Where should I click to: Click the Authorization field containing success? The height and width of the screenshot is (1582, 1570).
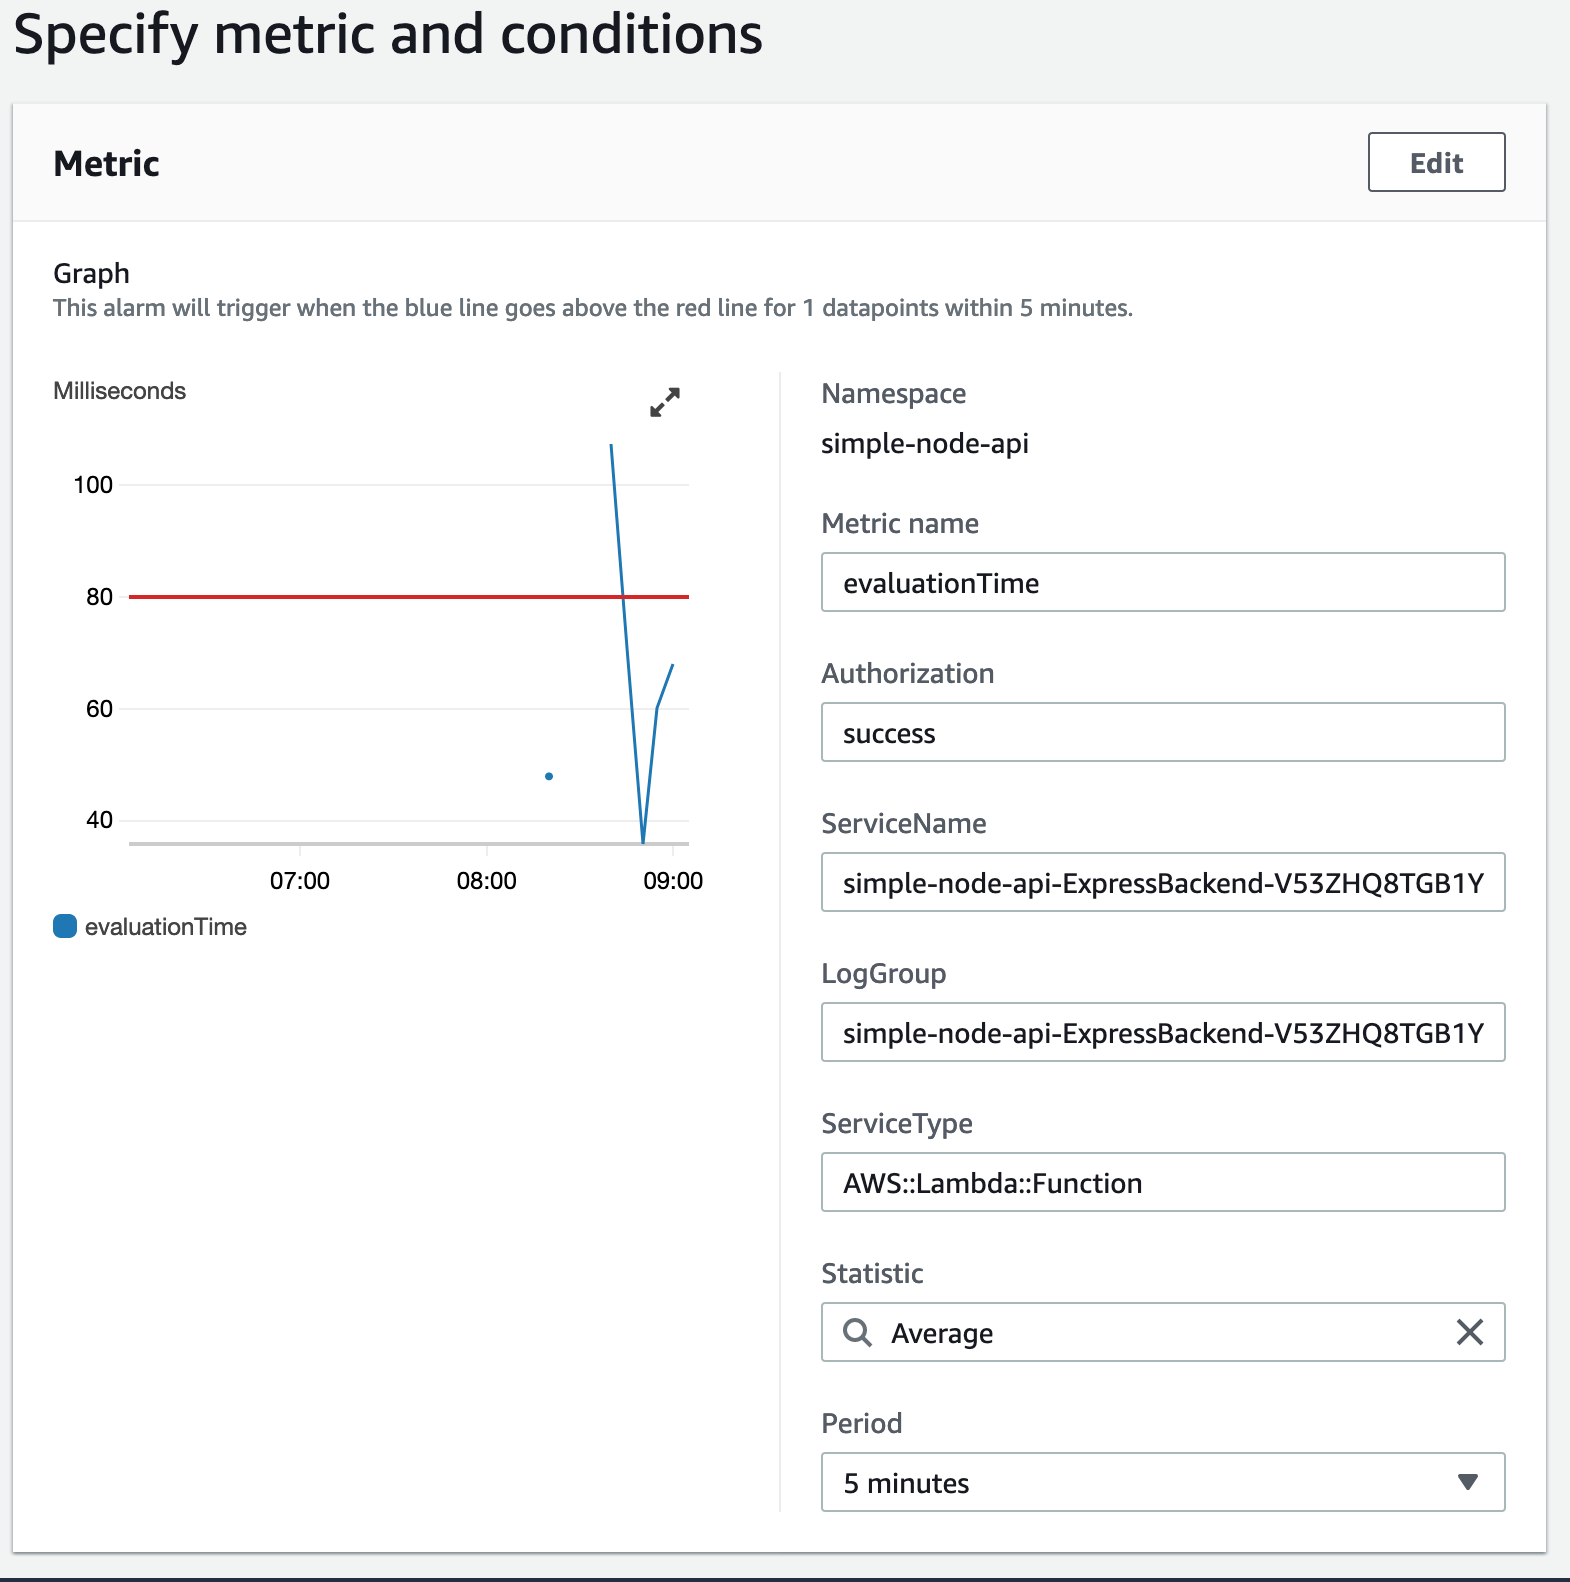(x=1162, y=732)
